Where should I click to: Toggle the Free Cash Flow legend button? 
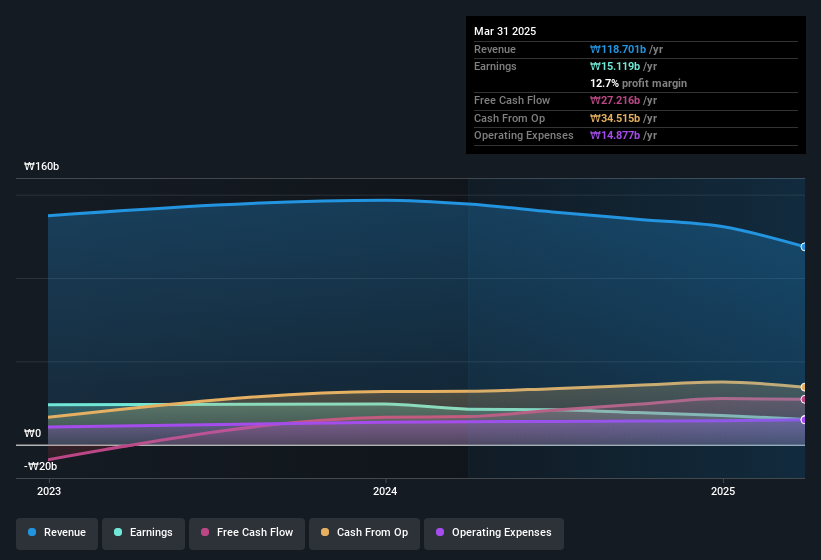(x=247, y=534)
